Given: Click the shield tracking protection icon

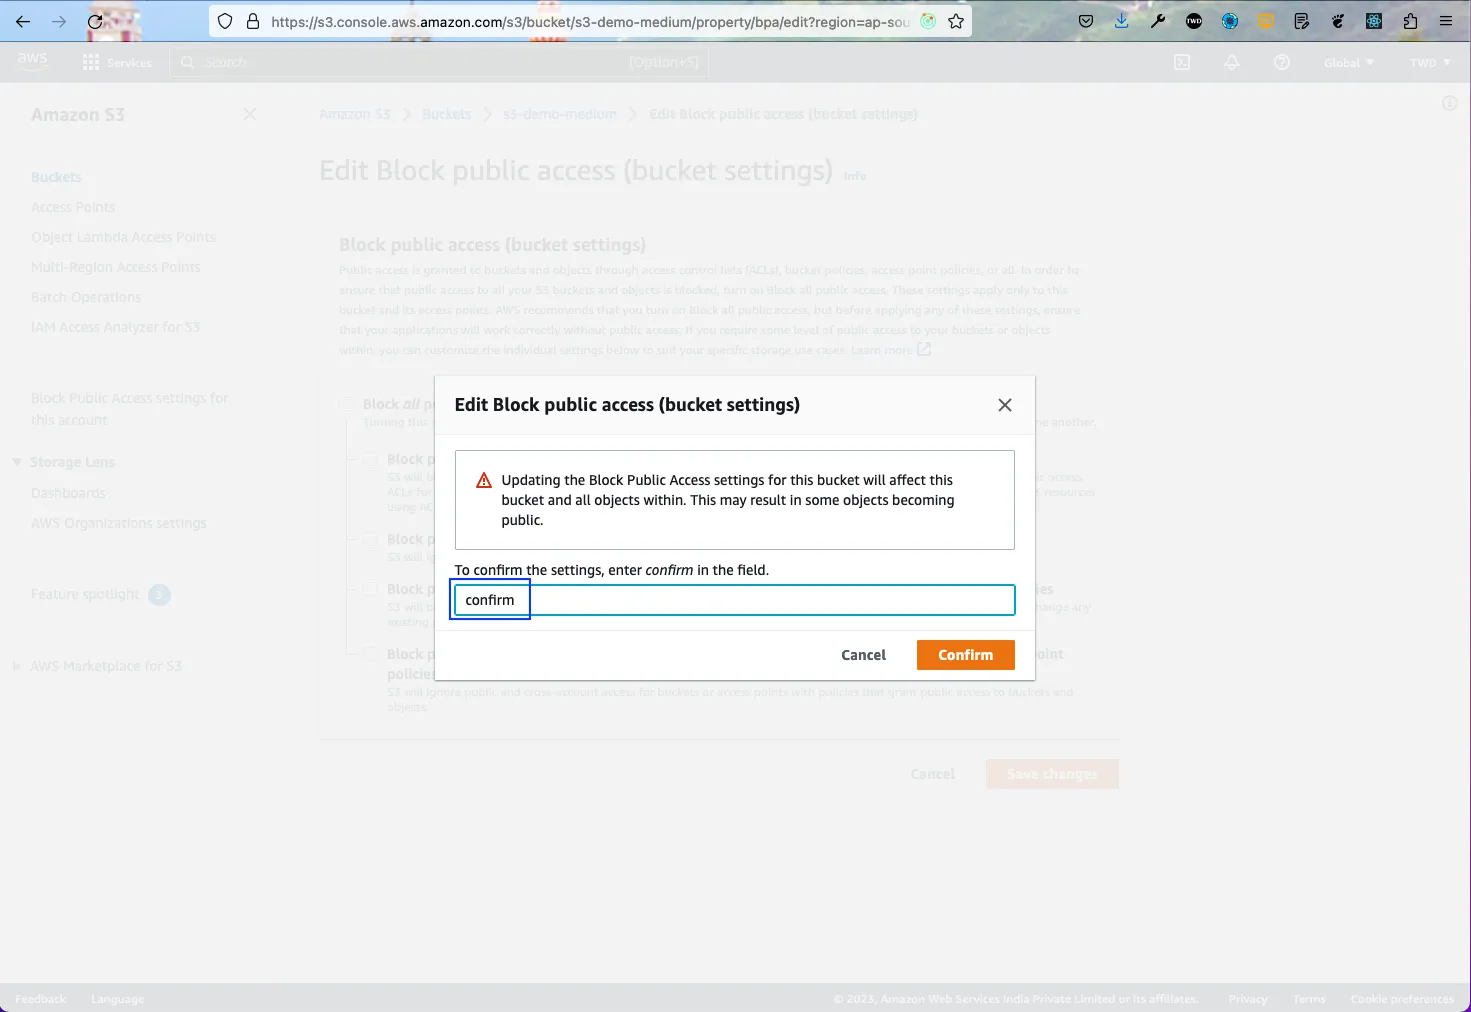Looking at the screenshot, I should [x=225, y=21].
